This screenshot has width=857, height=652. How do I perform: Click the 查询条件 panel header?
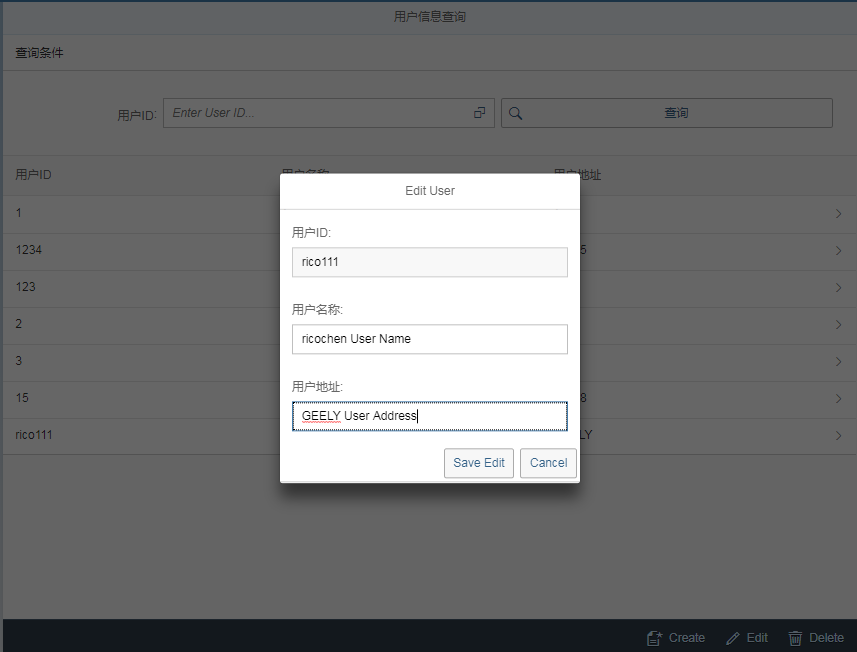[x=39, y=53]
